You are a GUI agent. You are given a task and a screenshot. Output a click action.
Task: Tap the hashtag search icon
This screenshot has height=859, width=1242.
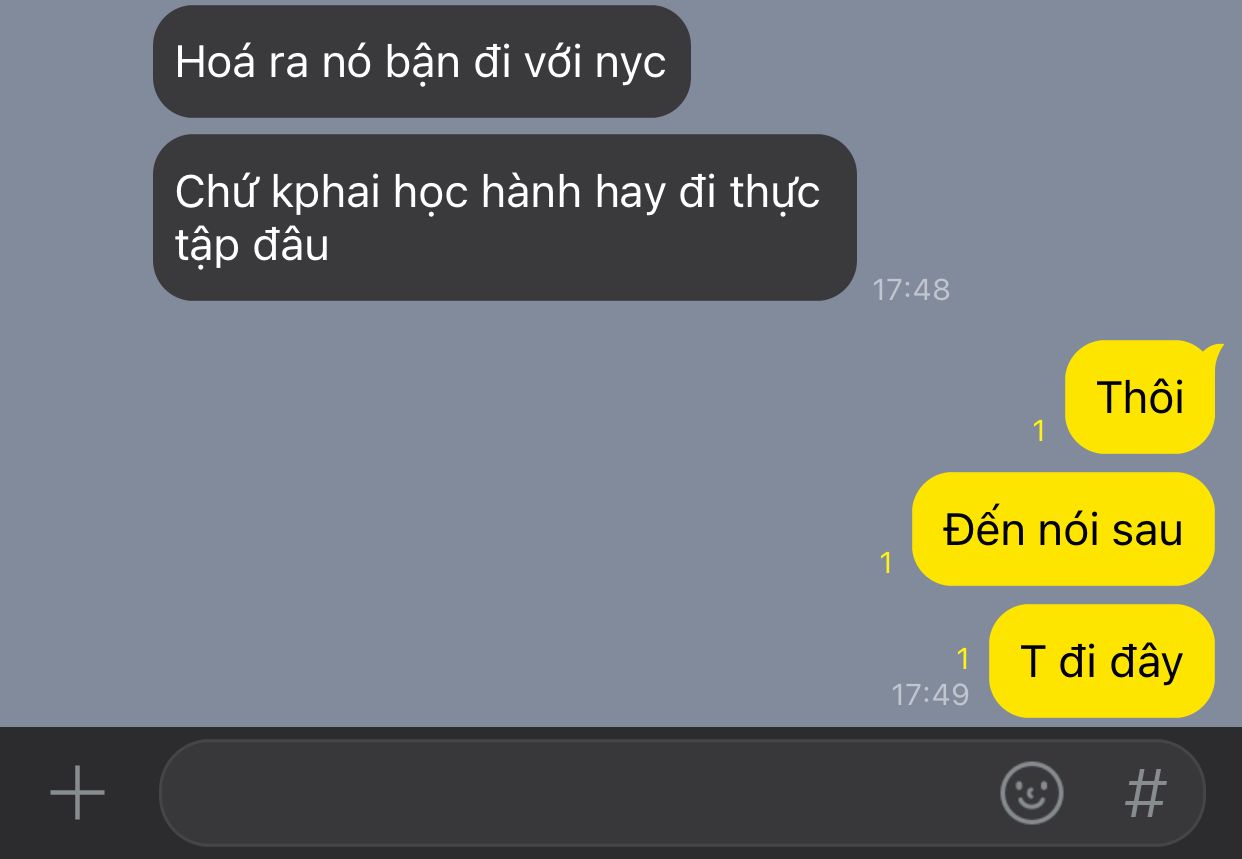[1146, 793]
